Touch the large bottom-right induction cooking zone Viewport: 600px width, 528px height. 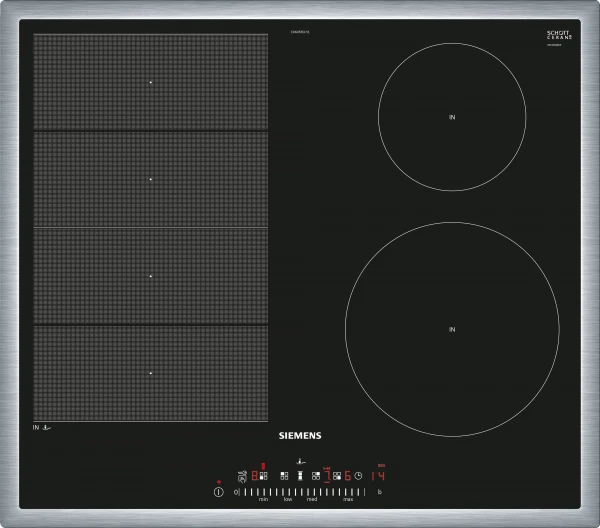click(x=451, y=329)
